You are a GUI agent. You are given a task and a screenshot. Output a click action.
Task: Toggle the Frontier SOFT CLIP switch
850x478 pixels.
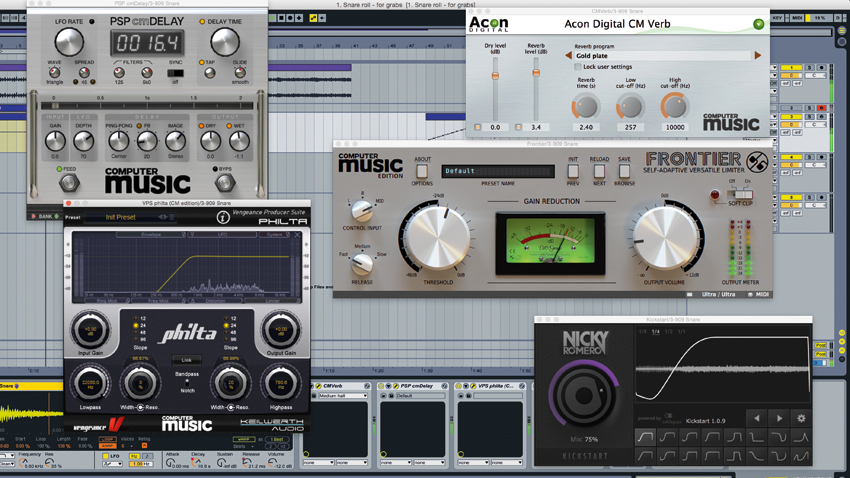coord(740,194)
